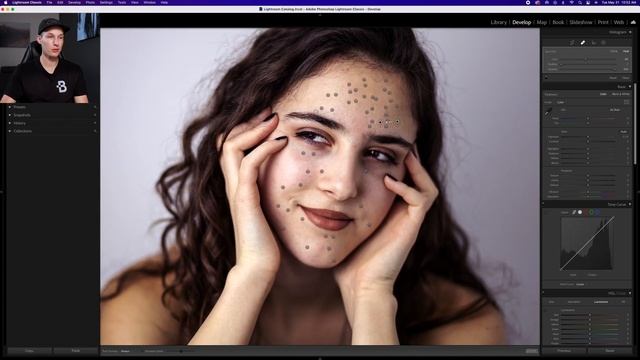The width and height of the screenshot is (640, 360).
Task: Open the Profile Color dropdown
Action: tap(561, 102)
